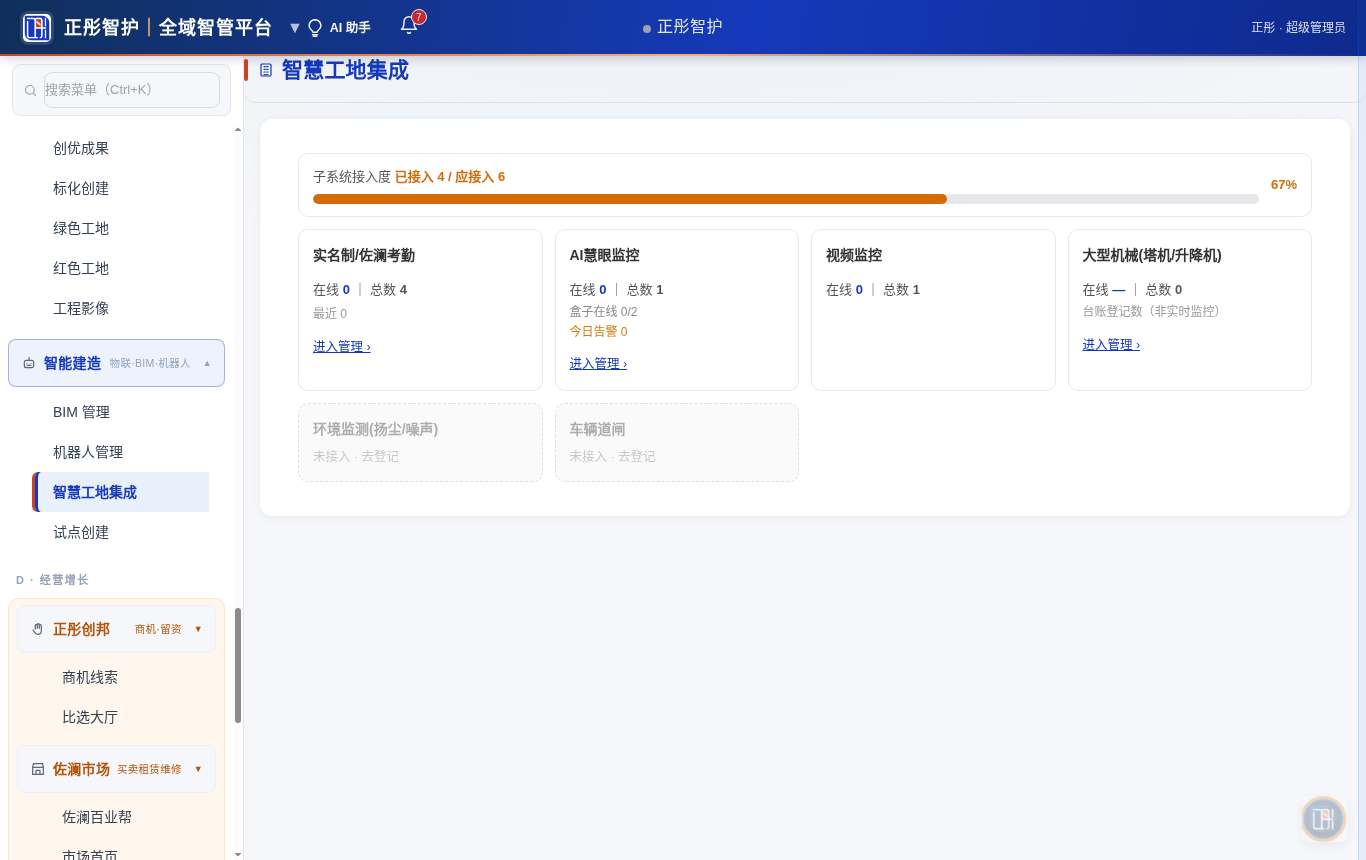Click the center 正彤智护 header label
The width and height of the screenshot is (1366, 860).
point(689,26)
